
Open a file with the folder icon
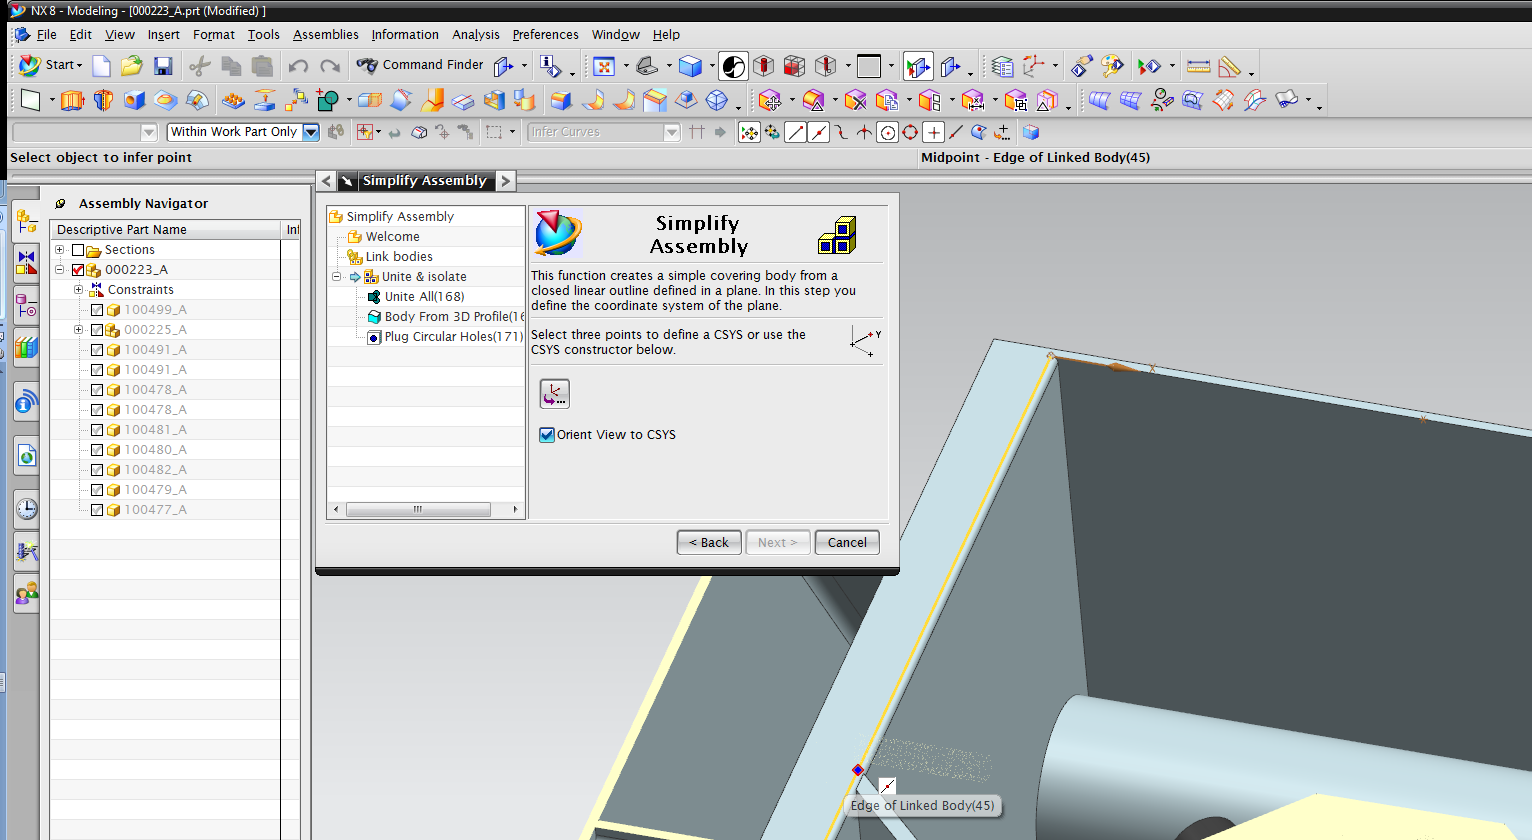pos(132,66)
